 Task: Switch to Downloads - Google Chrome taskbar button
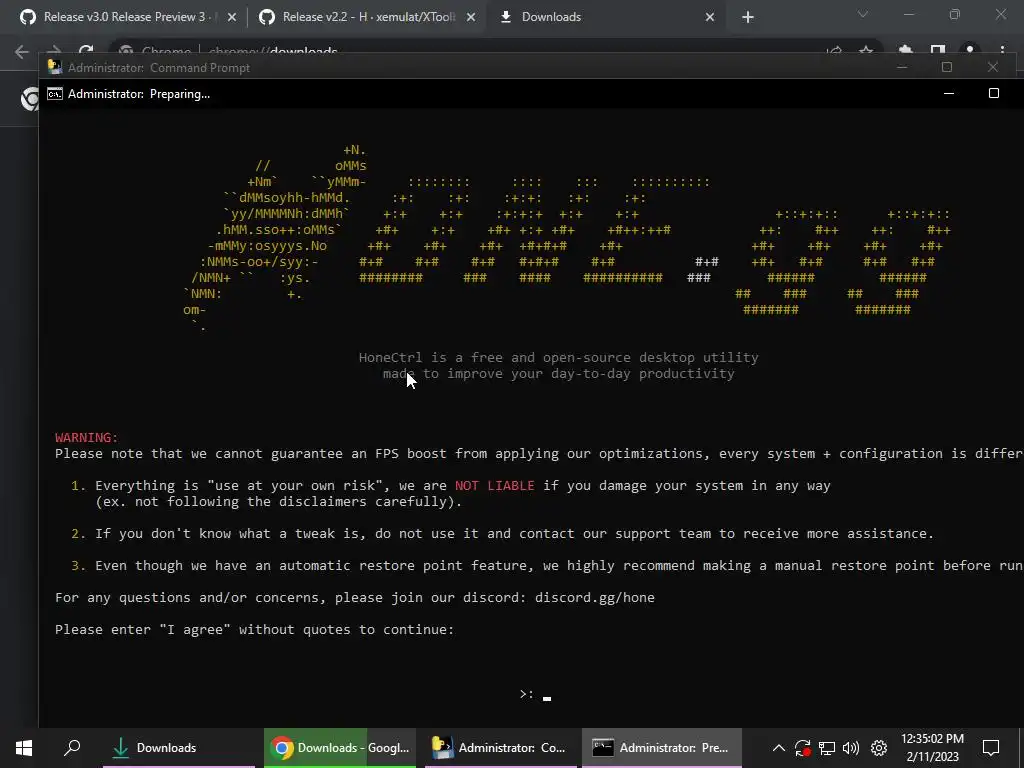click(340, 748)
